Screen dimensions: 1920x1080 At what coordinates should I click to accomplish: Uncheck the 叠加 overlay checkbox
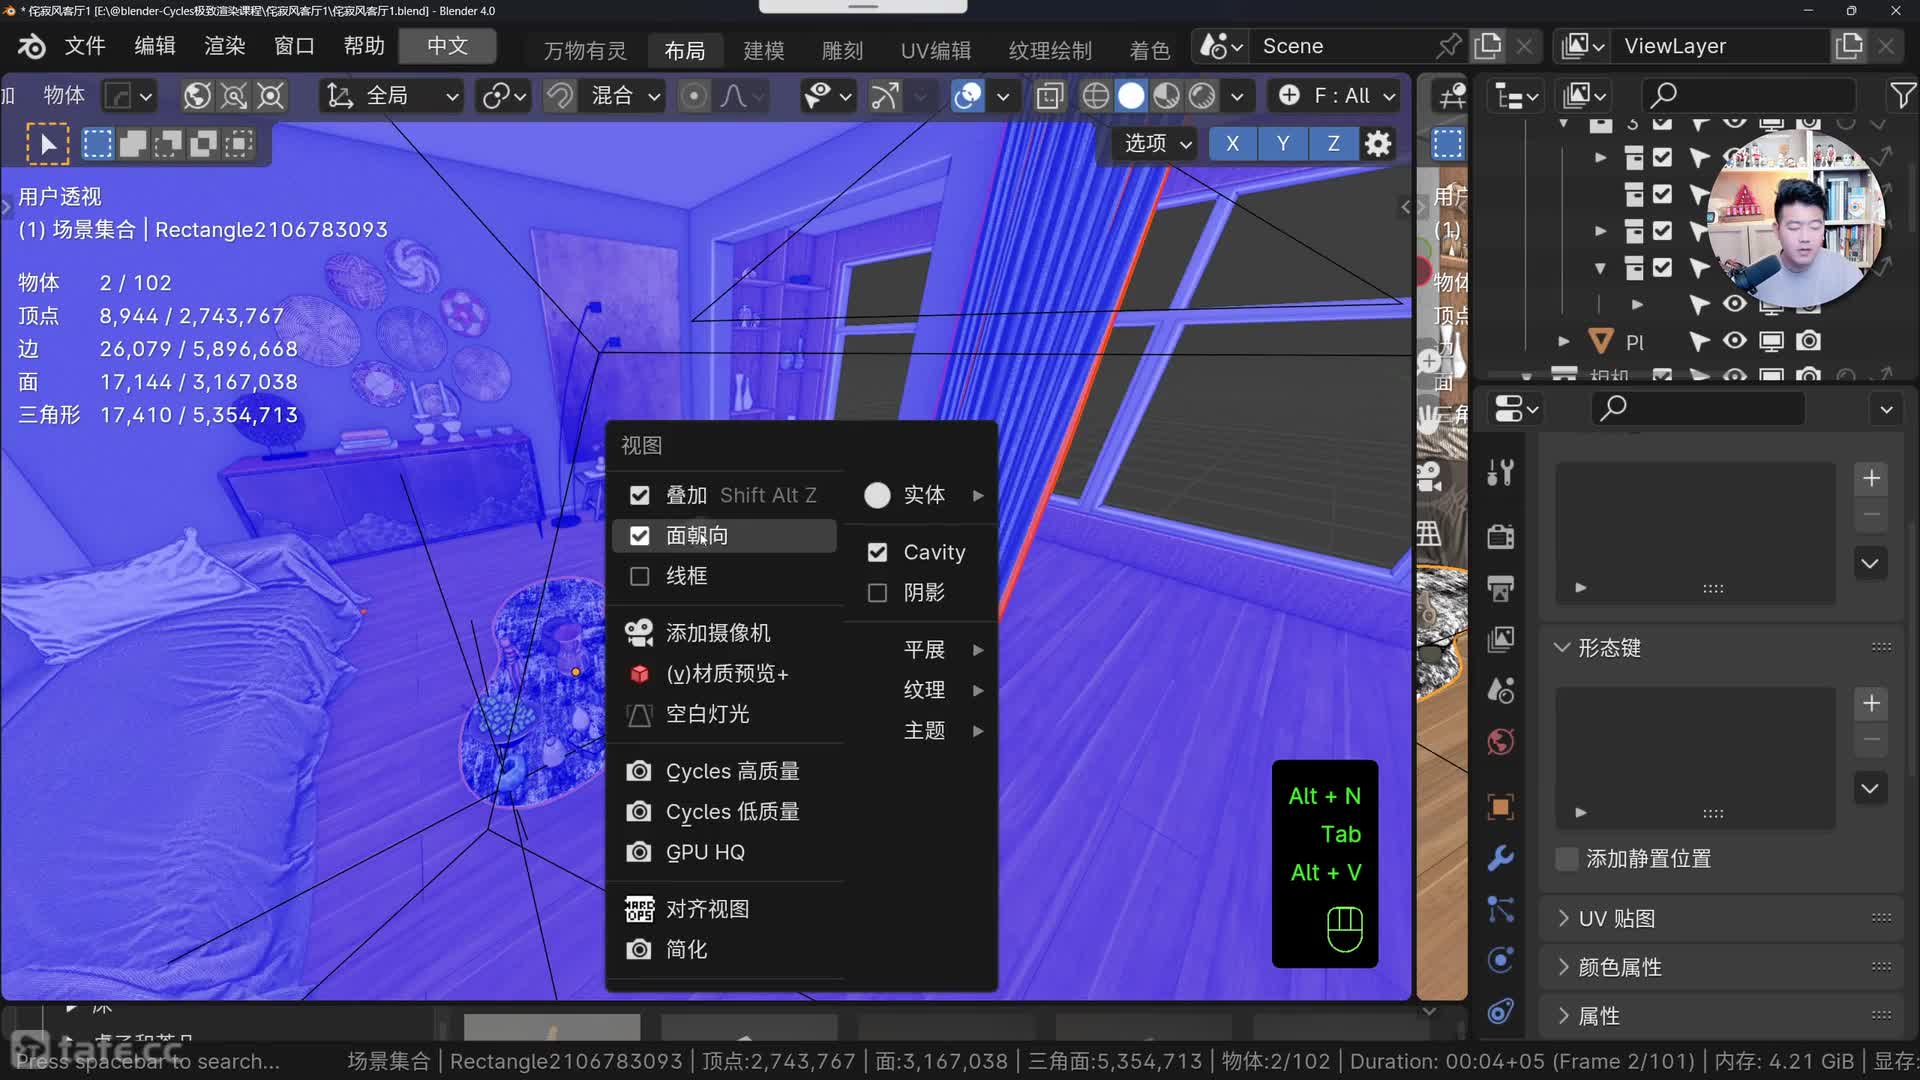point(640,495)
